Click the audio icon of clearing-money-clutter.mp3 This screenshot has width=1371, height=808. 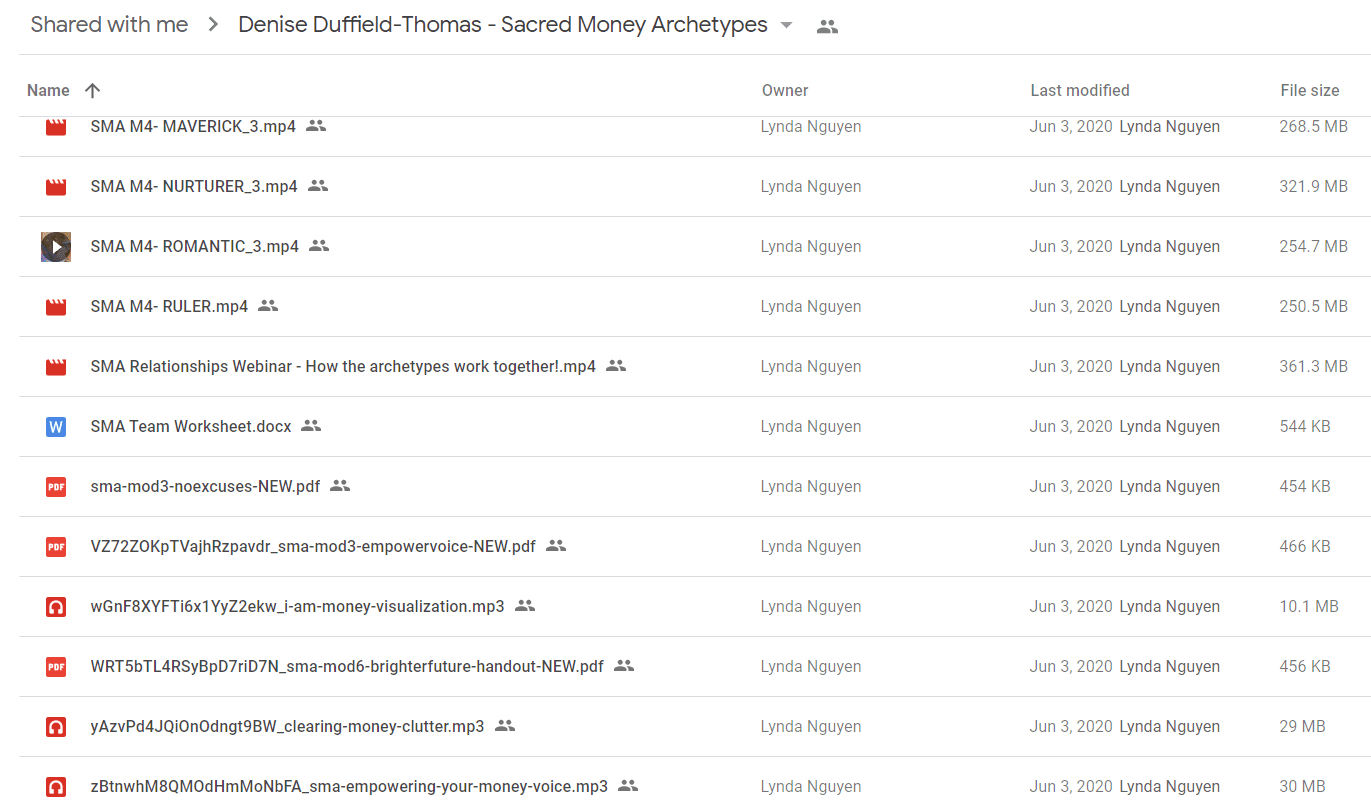[x=56, y=727]
